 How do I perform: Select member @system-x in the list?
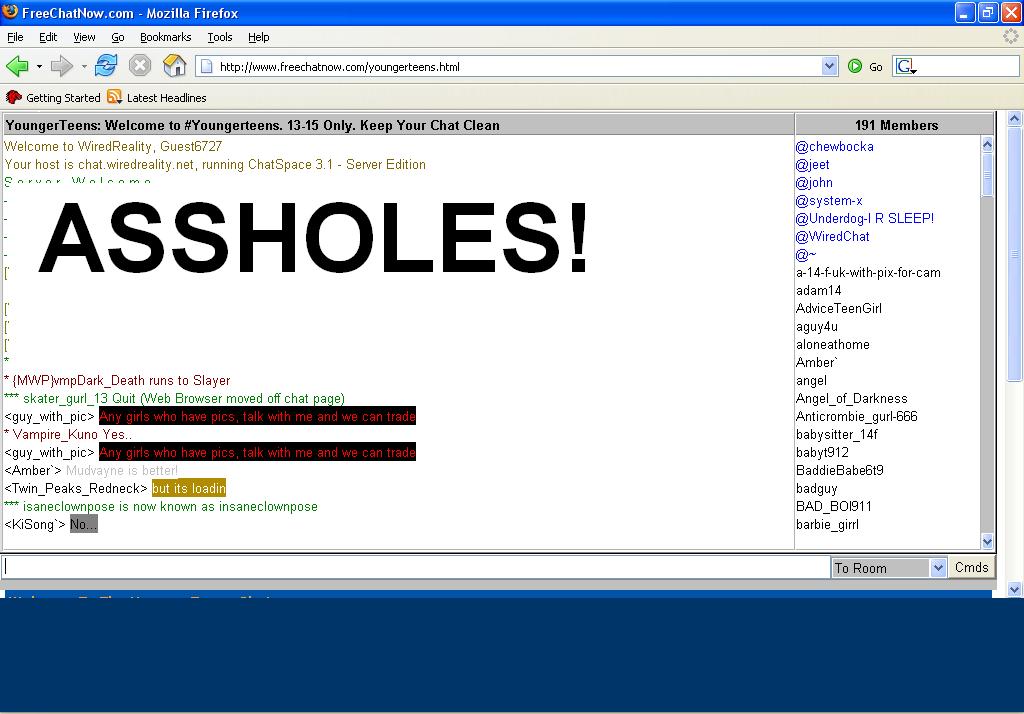coord(829,201)
